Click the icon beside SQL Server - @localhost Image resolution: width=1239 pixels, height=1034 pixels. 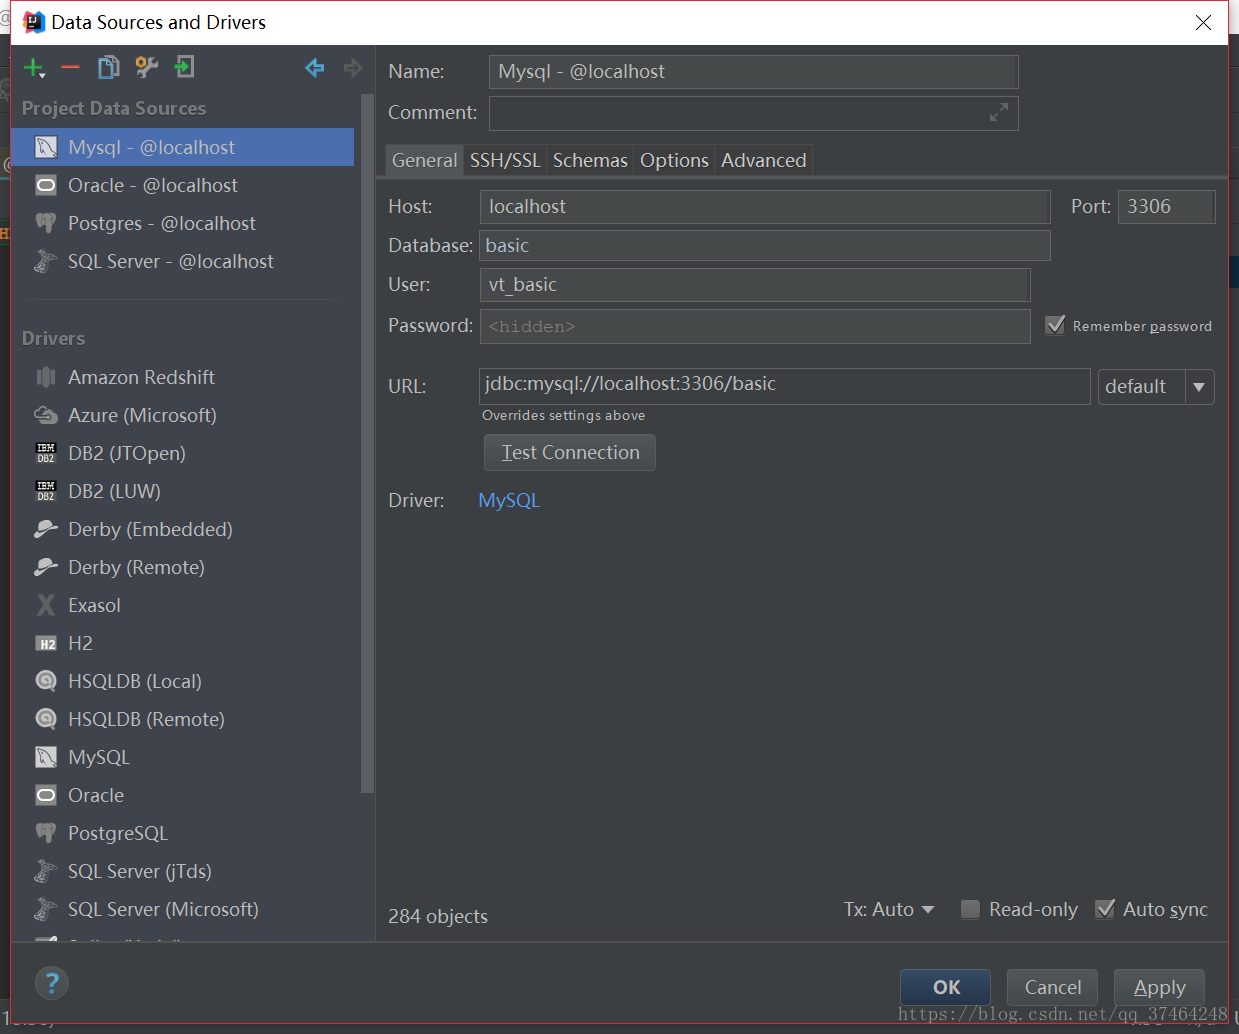click(x=46, y=261)
